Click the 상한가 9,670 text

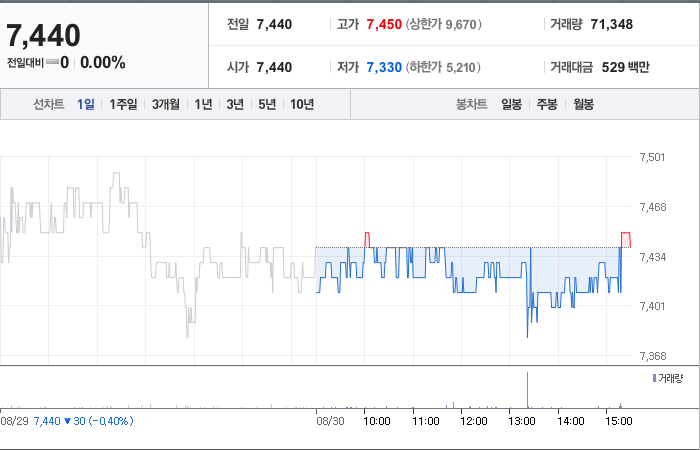[x=443, y=24]
